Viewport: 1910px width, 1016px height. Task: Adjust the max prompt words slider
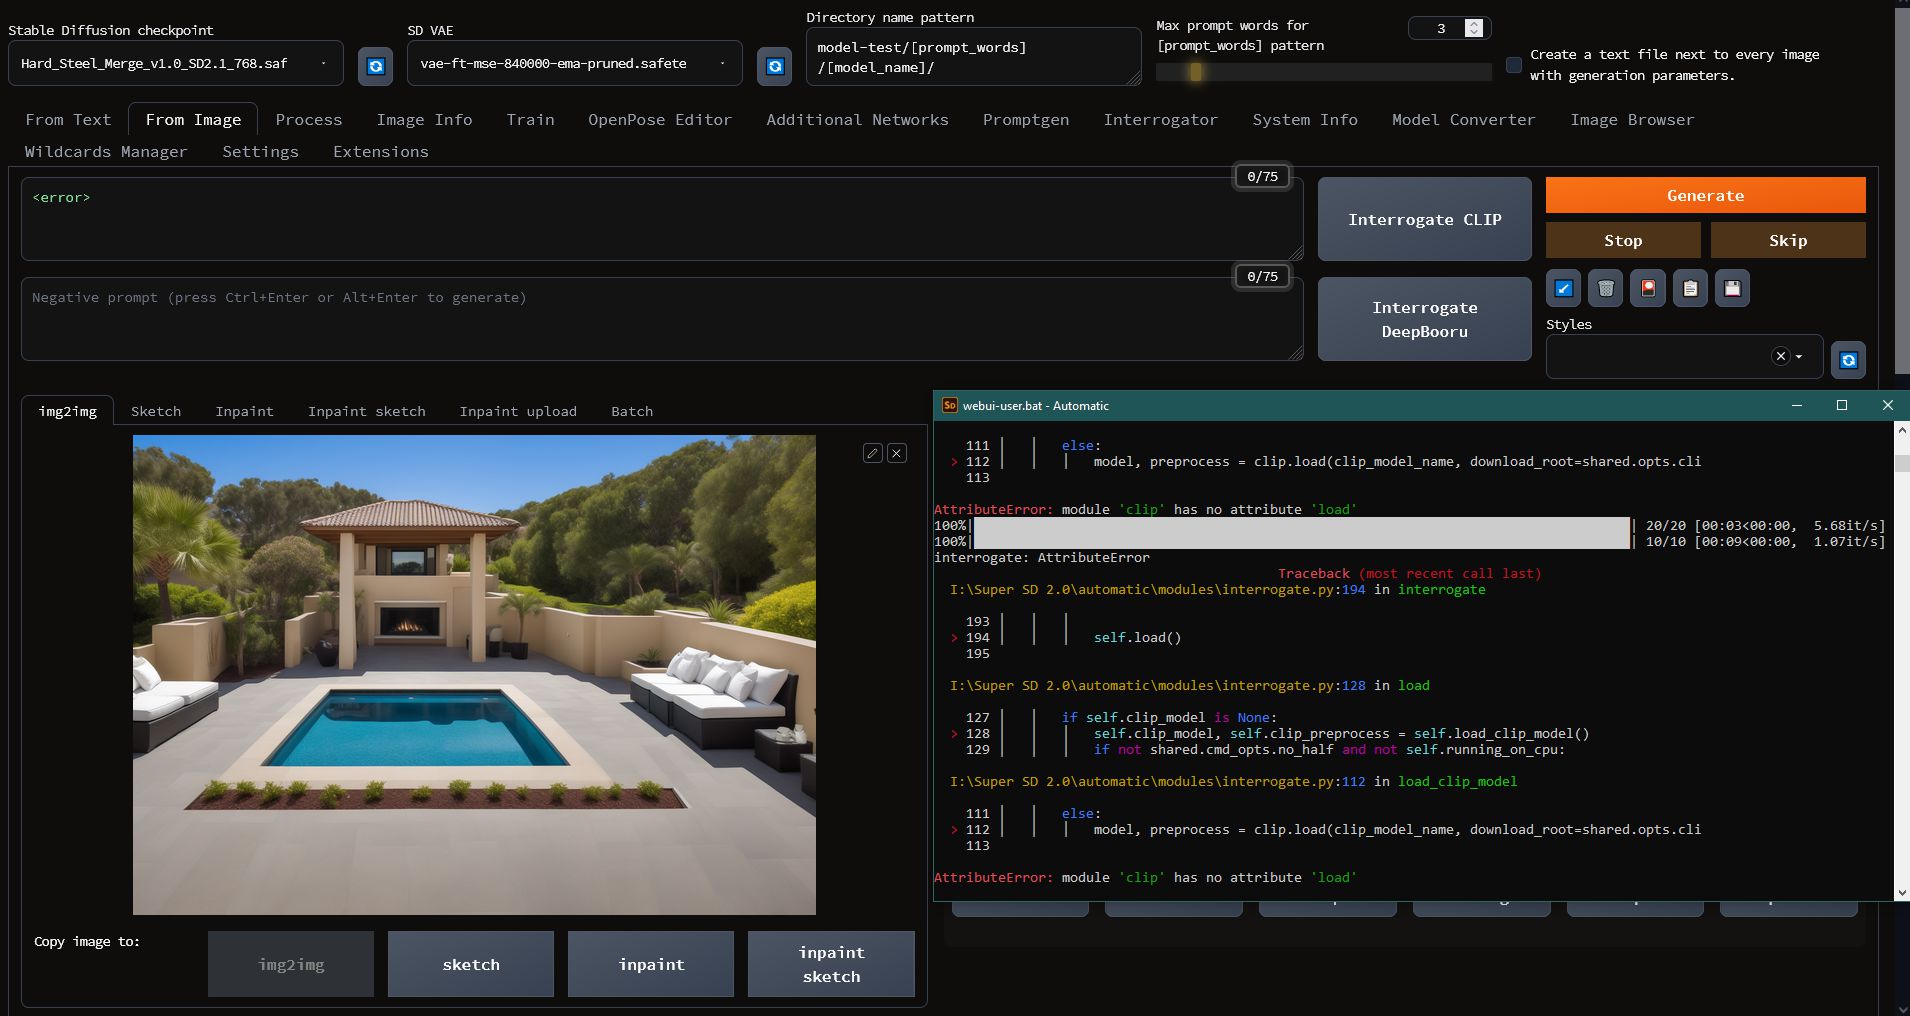pos(1196,72)
